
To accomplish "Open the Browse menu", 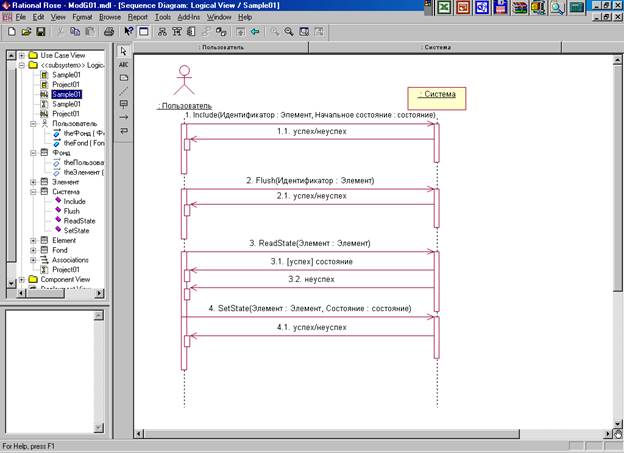I will tap(110, 18).
